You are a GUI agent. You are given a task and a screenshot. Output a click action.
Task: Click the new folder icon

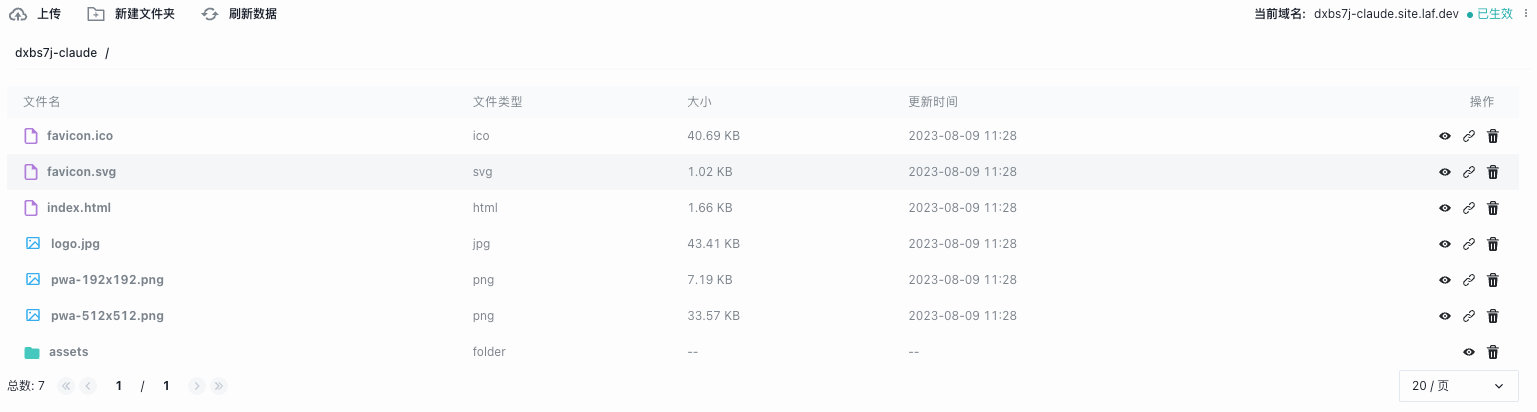[95, 14]
